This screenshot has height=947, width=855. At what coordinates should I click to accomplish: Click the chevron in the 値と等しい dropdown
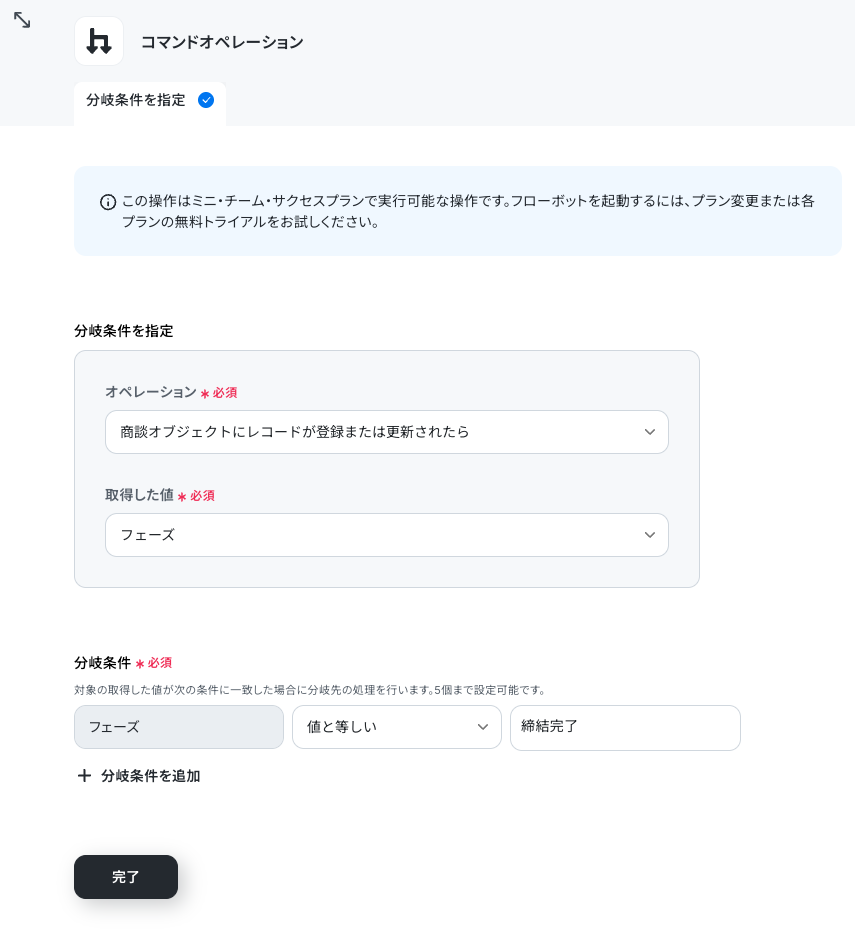point(483,727)
